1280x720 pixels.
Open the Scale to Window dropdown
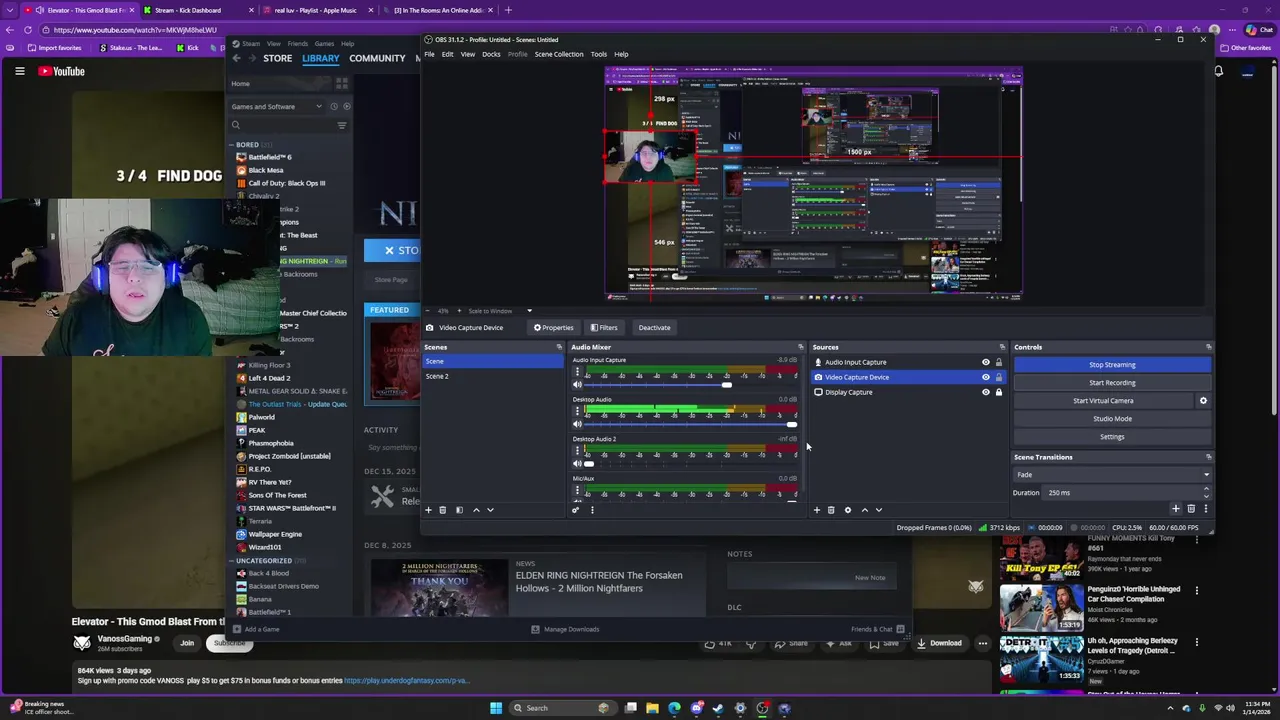pos(500,311)
